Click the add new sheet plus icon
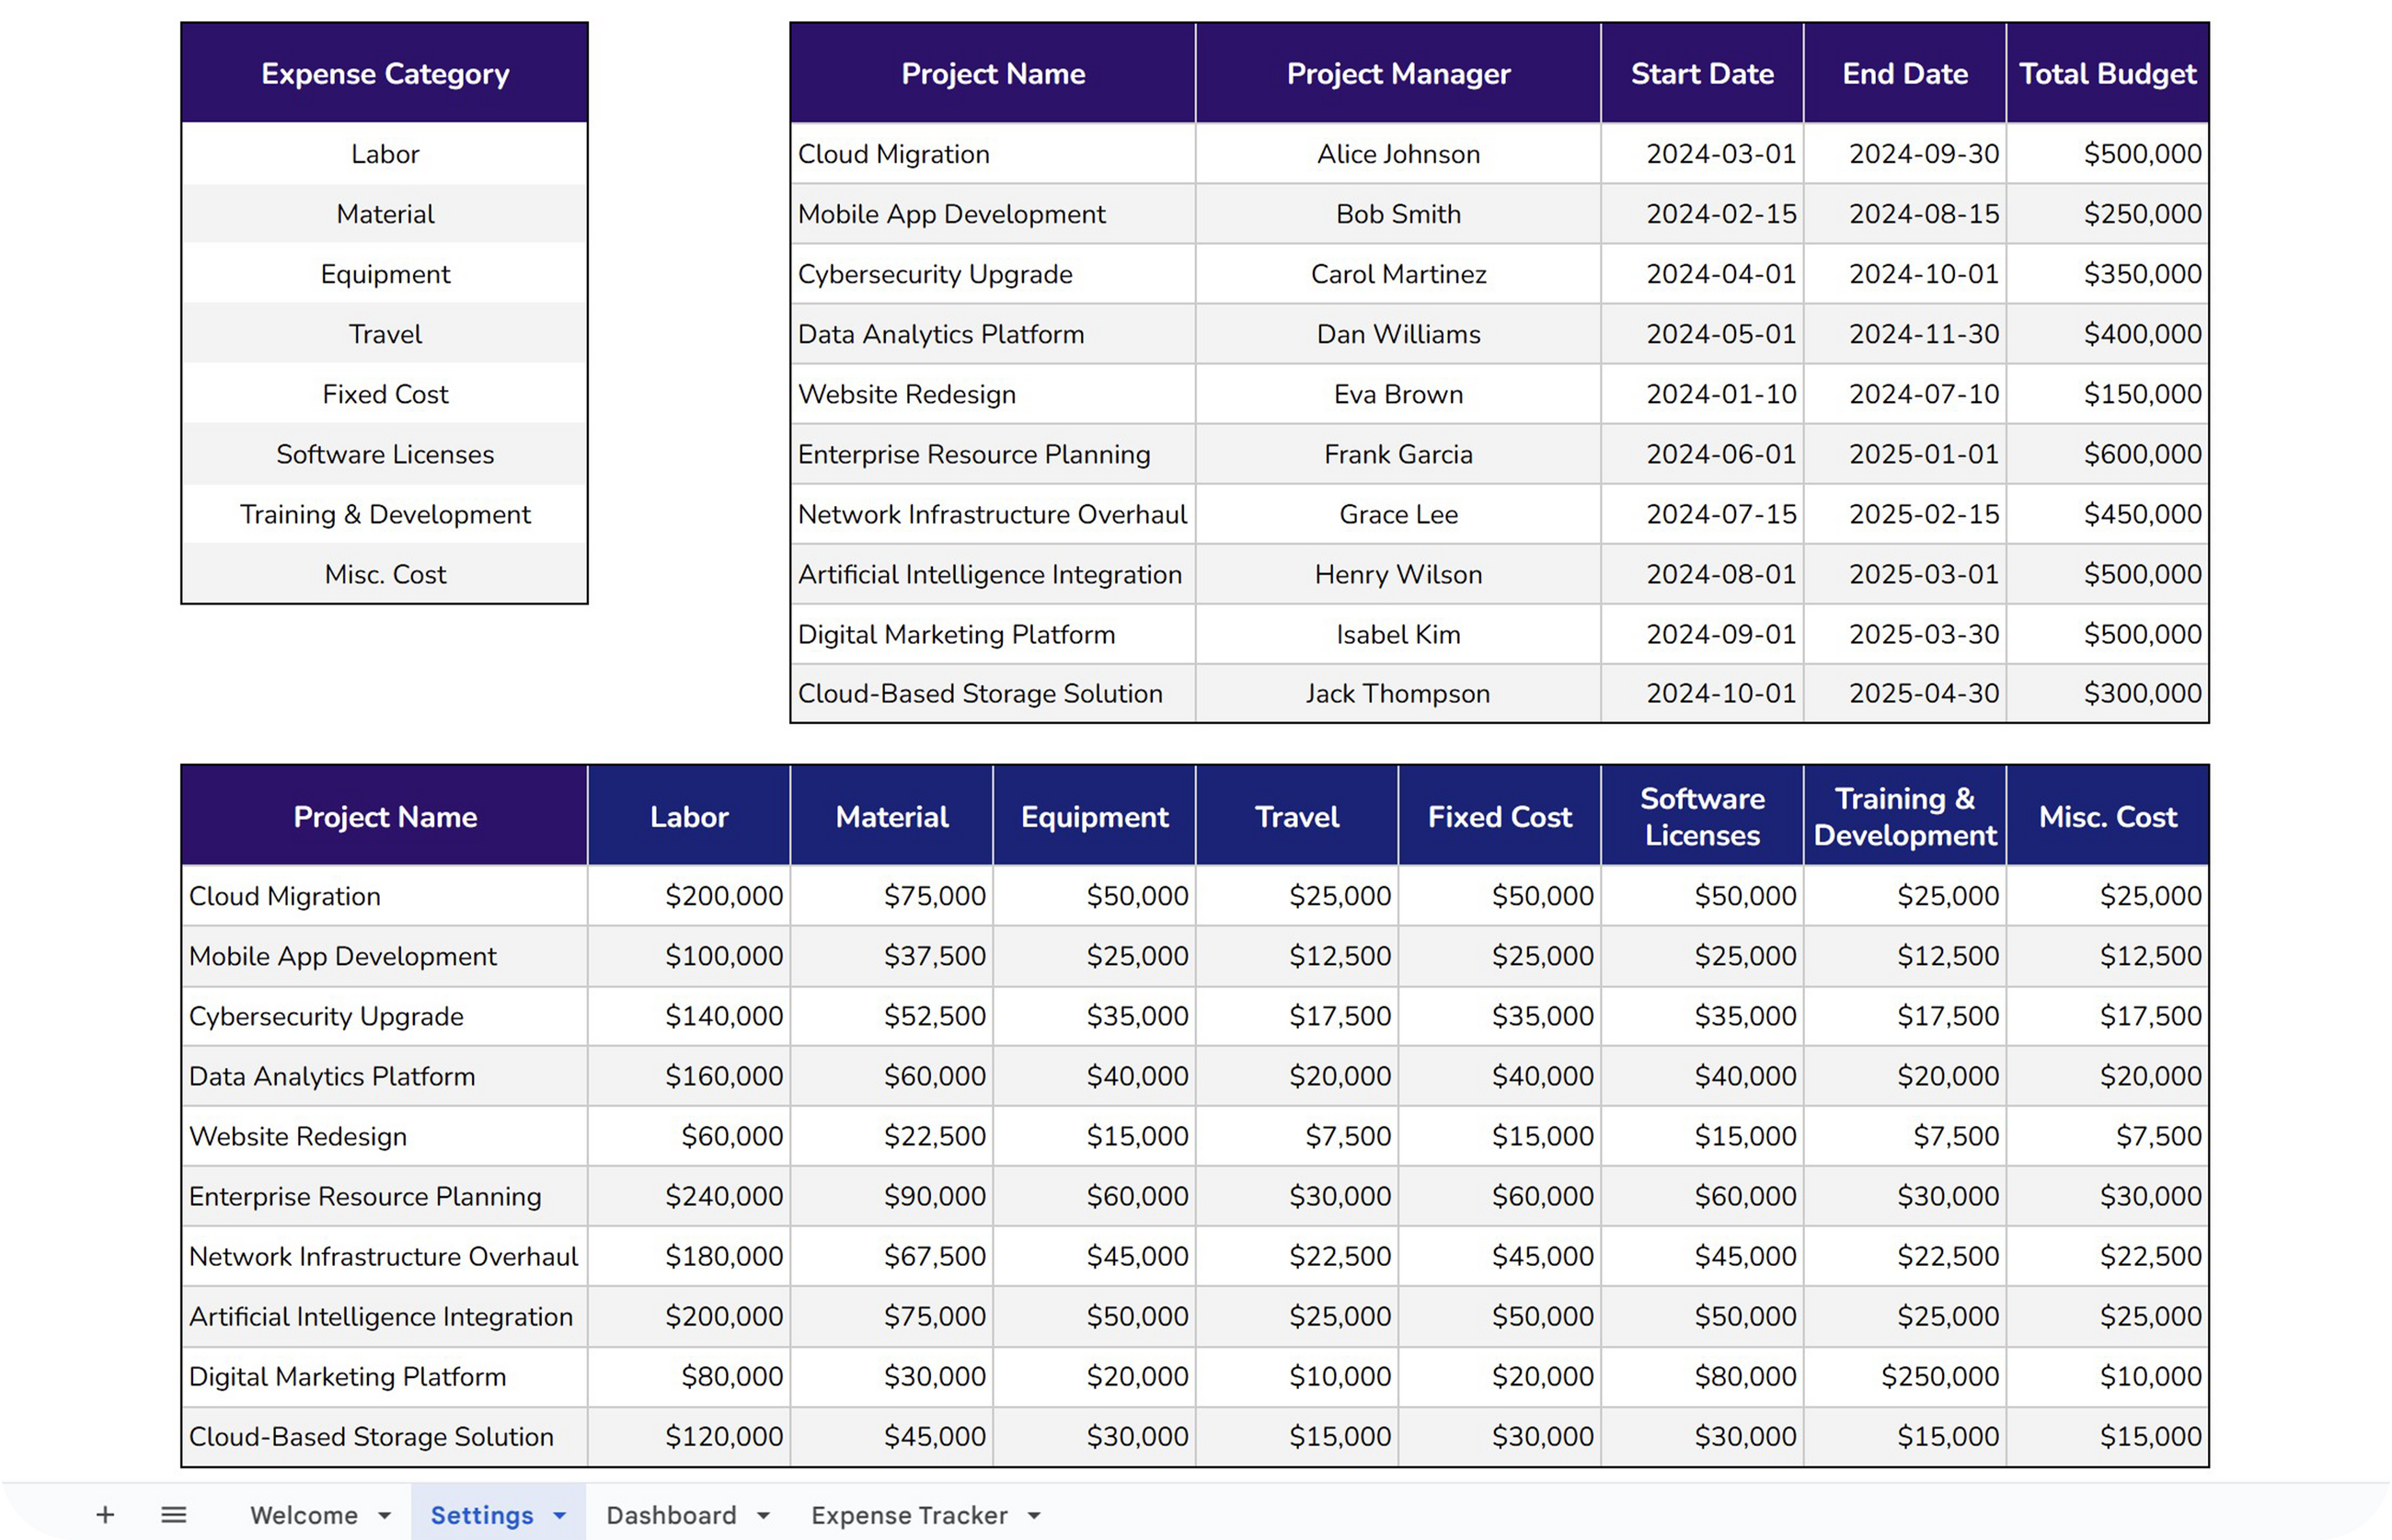 (x=105, y=1515)
